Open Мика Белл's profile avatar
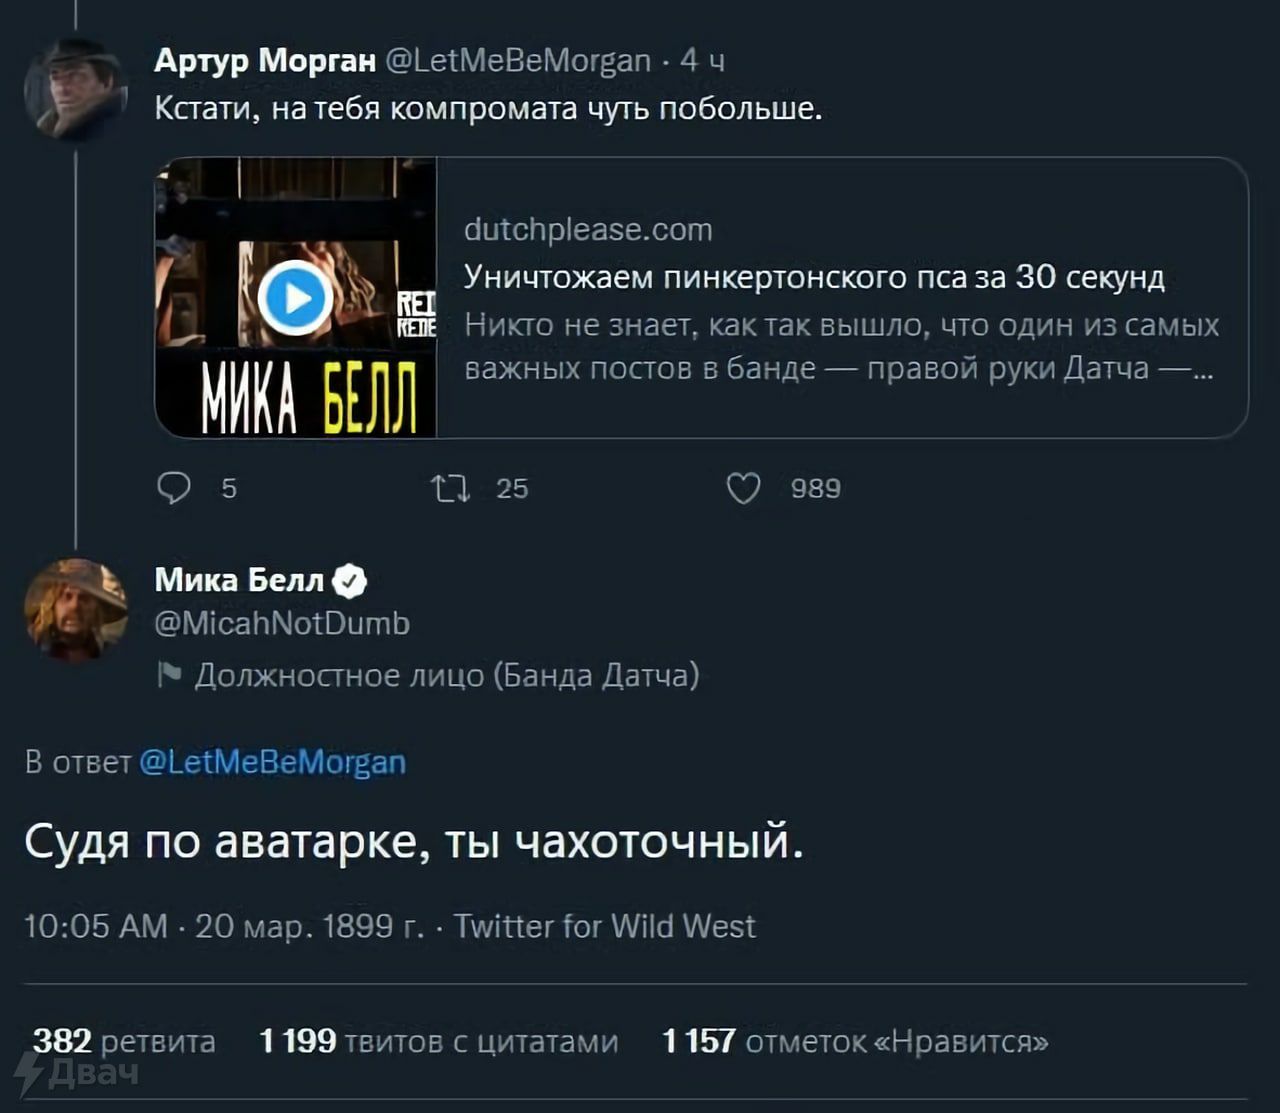The image size is (1280, 1113). [x=75, y=610]
